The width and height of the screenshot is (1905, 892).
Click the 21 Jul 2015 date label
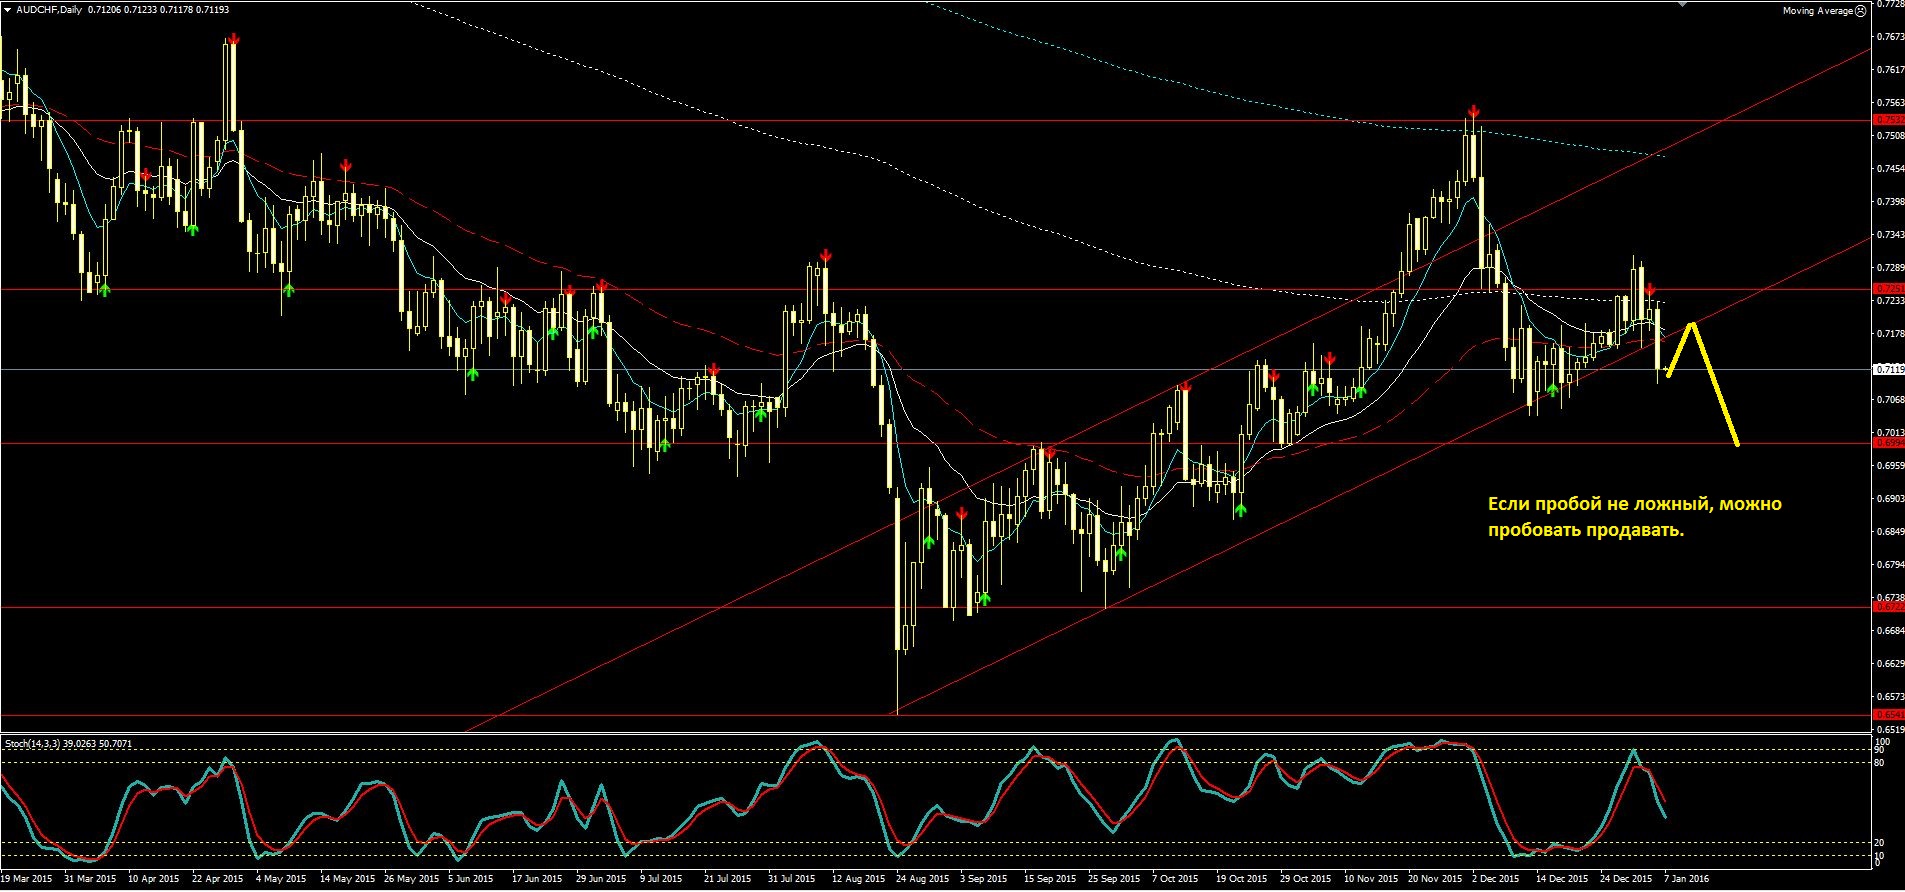(727, 879)
